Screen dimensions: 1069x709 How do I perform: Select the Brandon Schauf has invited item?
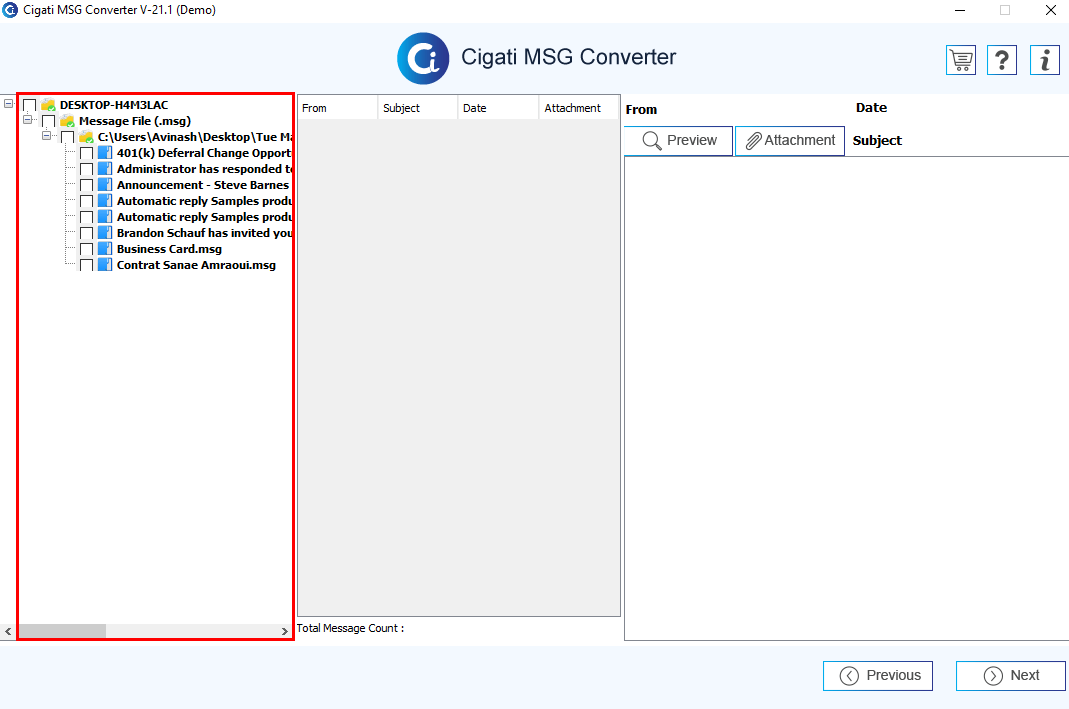(x=204, y=233)
